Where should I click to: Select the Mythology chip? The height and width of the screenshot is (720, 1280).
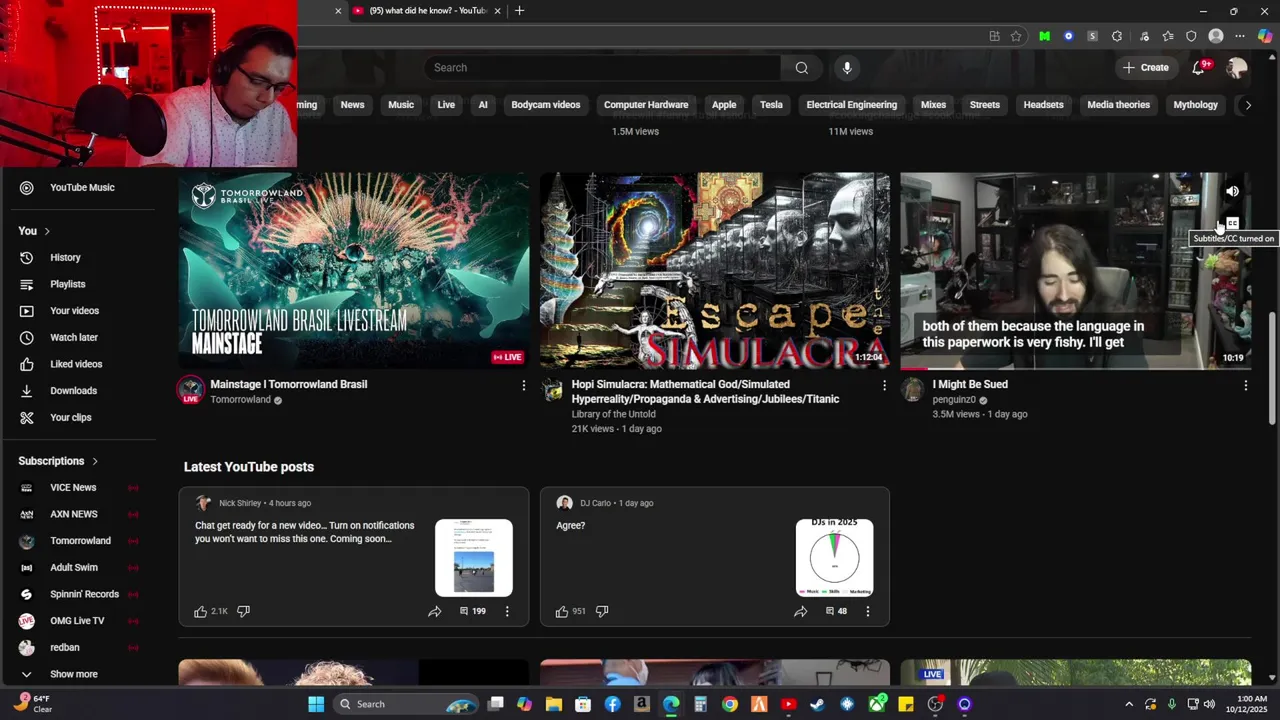(x=1195, y=105)
